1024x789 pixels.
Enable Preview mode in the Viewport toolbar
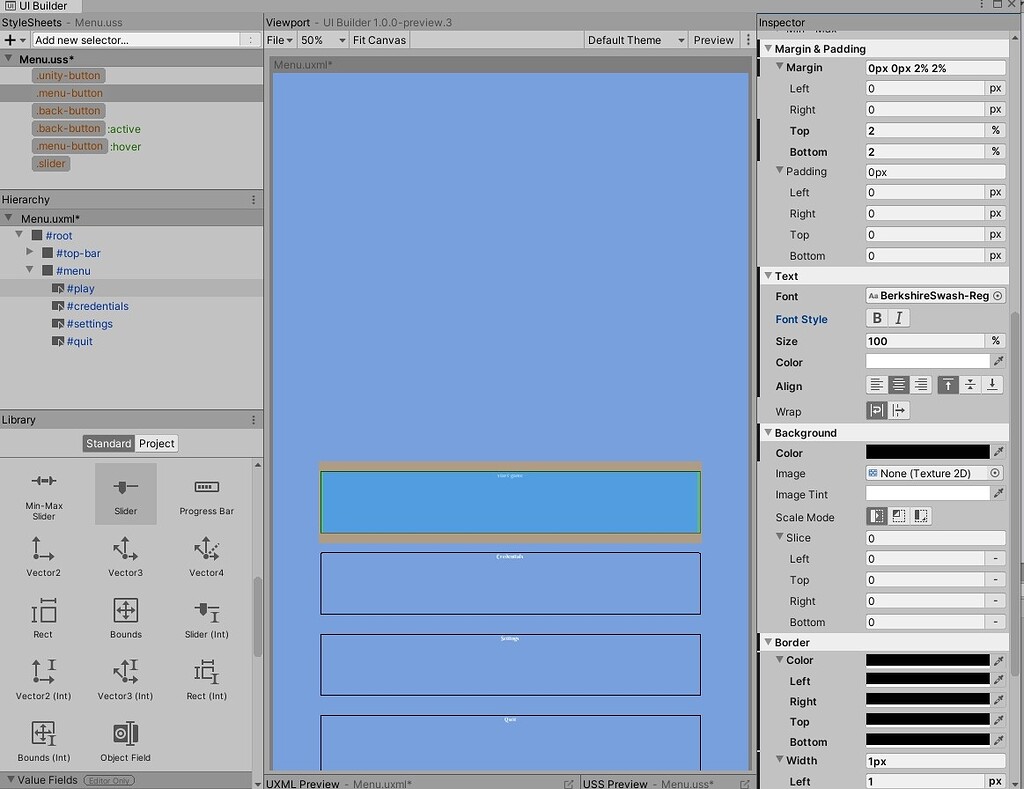point(713,40)
